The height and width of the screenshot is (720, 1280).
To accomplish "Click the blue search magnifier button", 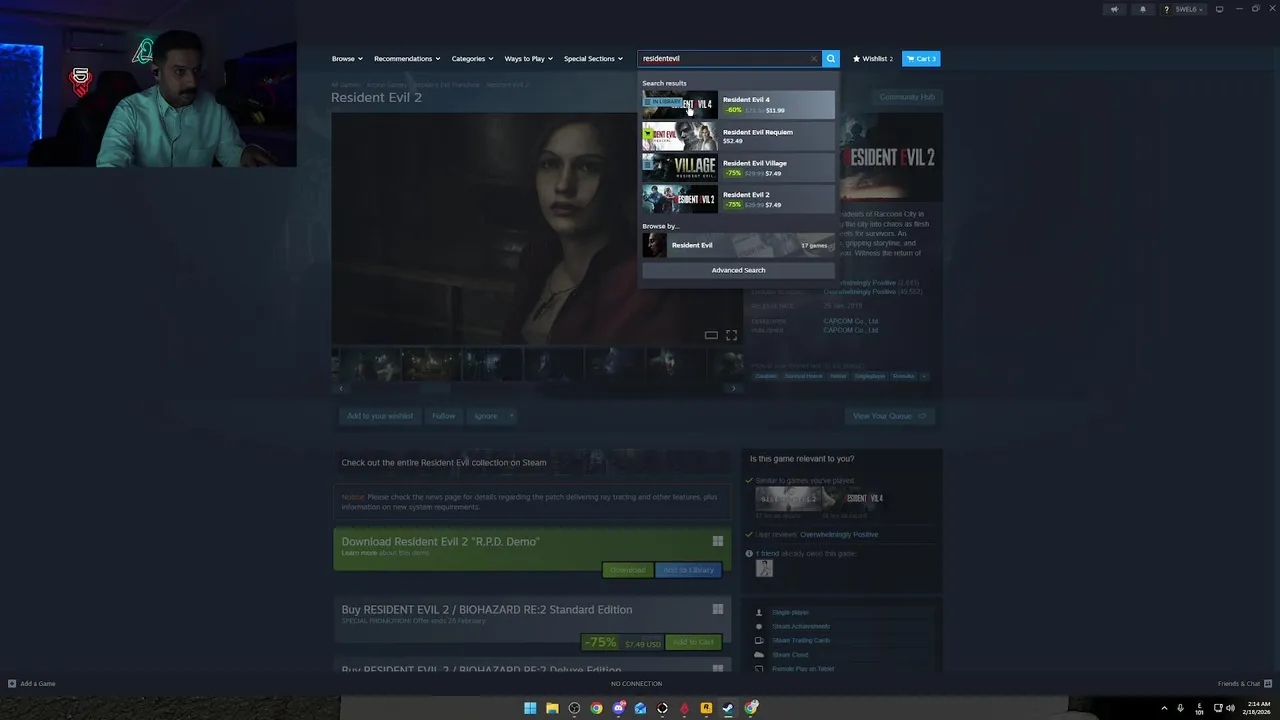I will point(831,59).
